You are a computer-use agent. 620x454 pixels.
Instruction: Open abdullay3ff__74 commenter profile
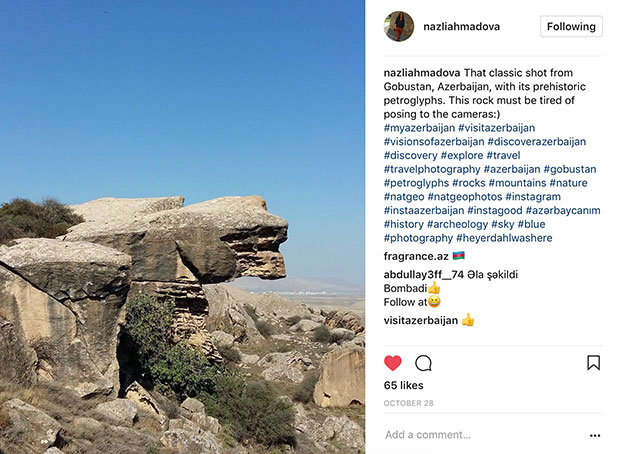pos(423,274)
